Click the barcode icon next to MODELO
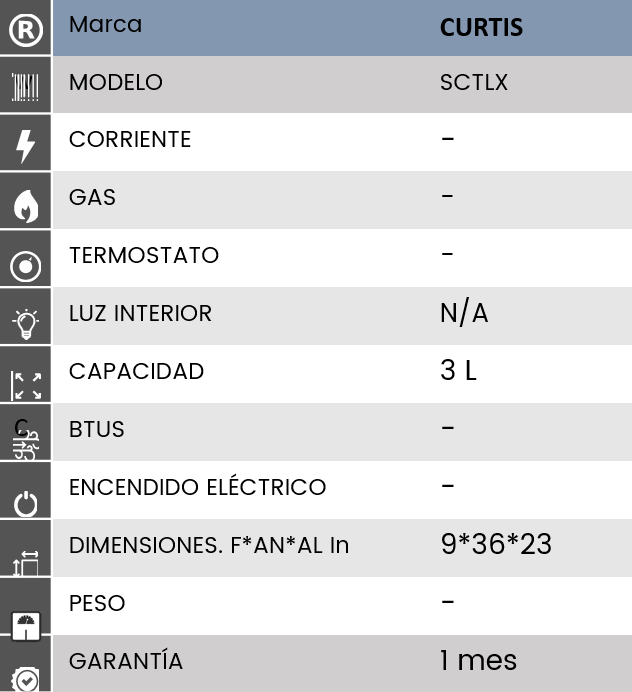 (x=26, y=87)
